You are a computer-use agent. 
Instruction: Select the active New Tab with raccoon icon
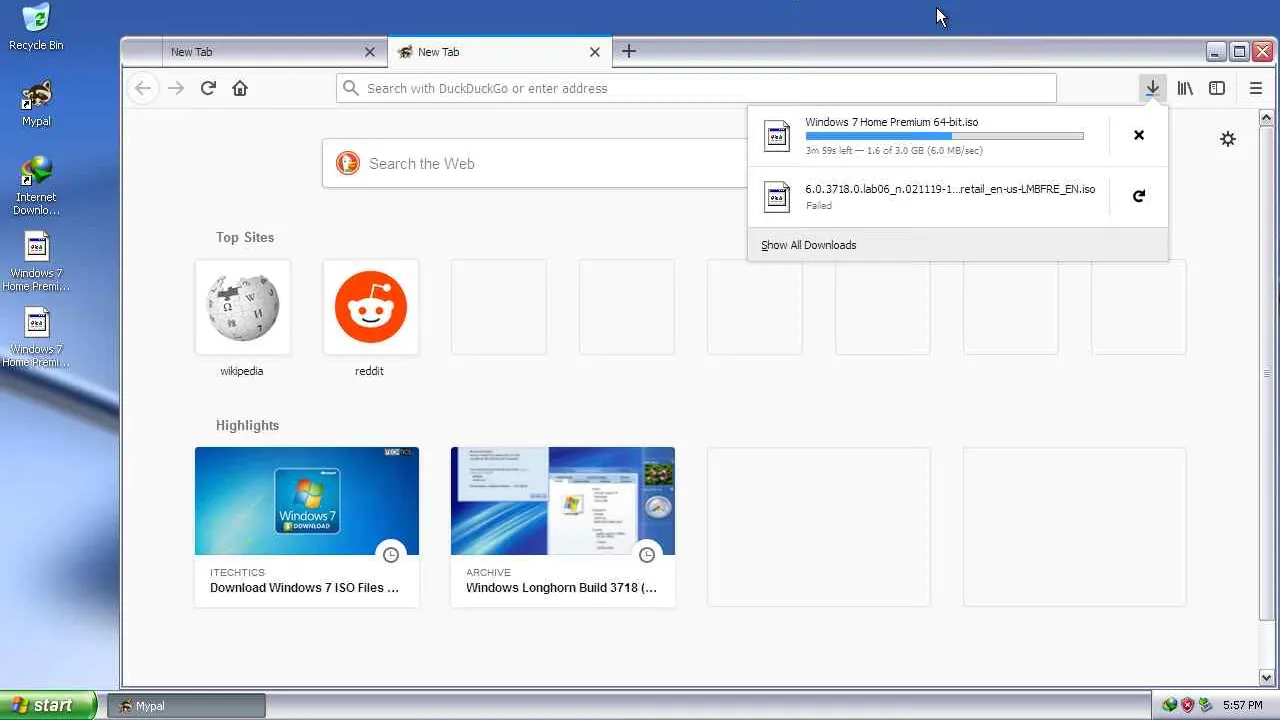(499, 52)
